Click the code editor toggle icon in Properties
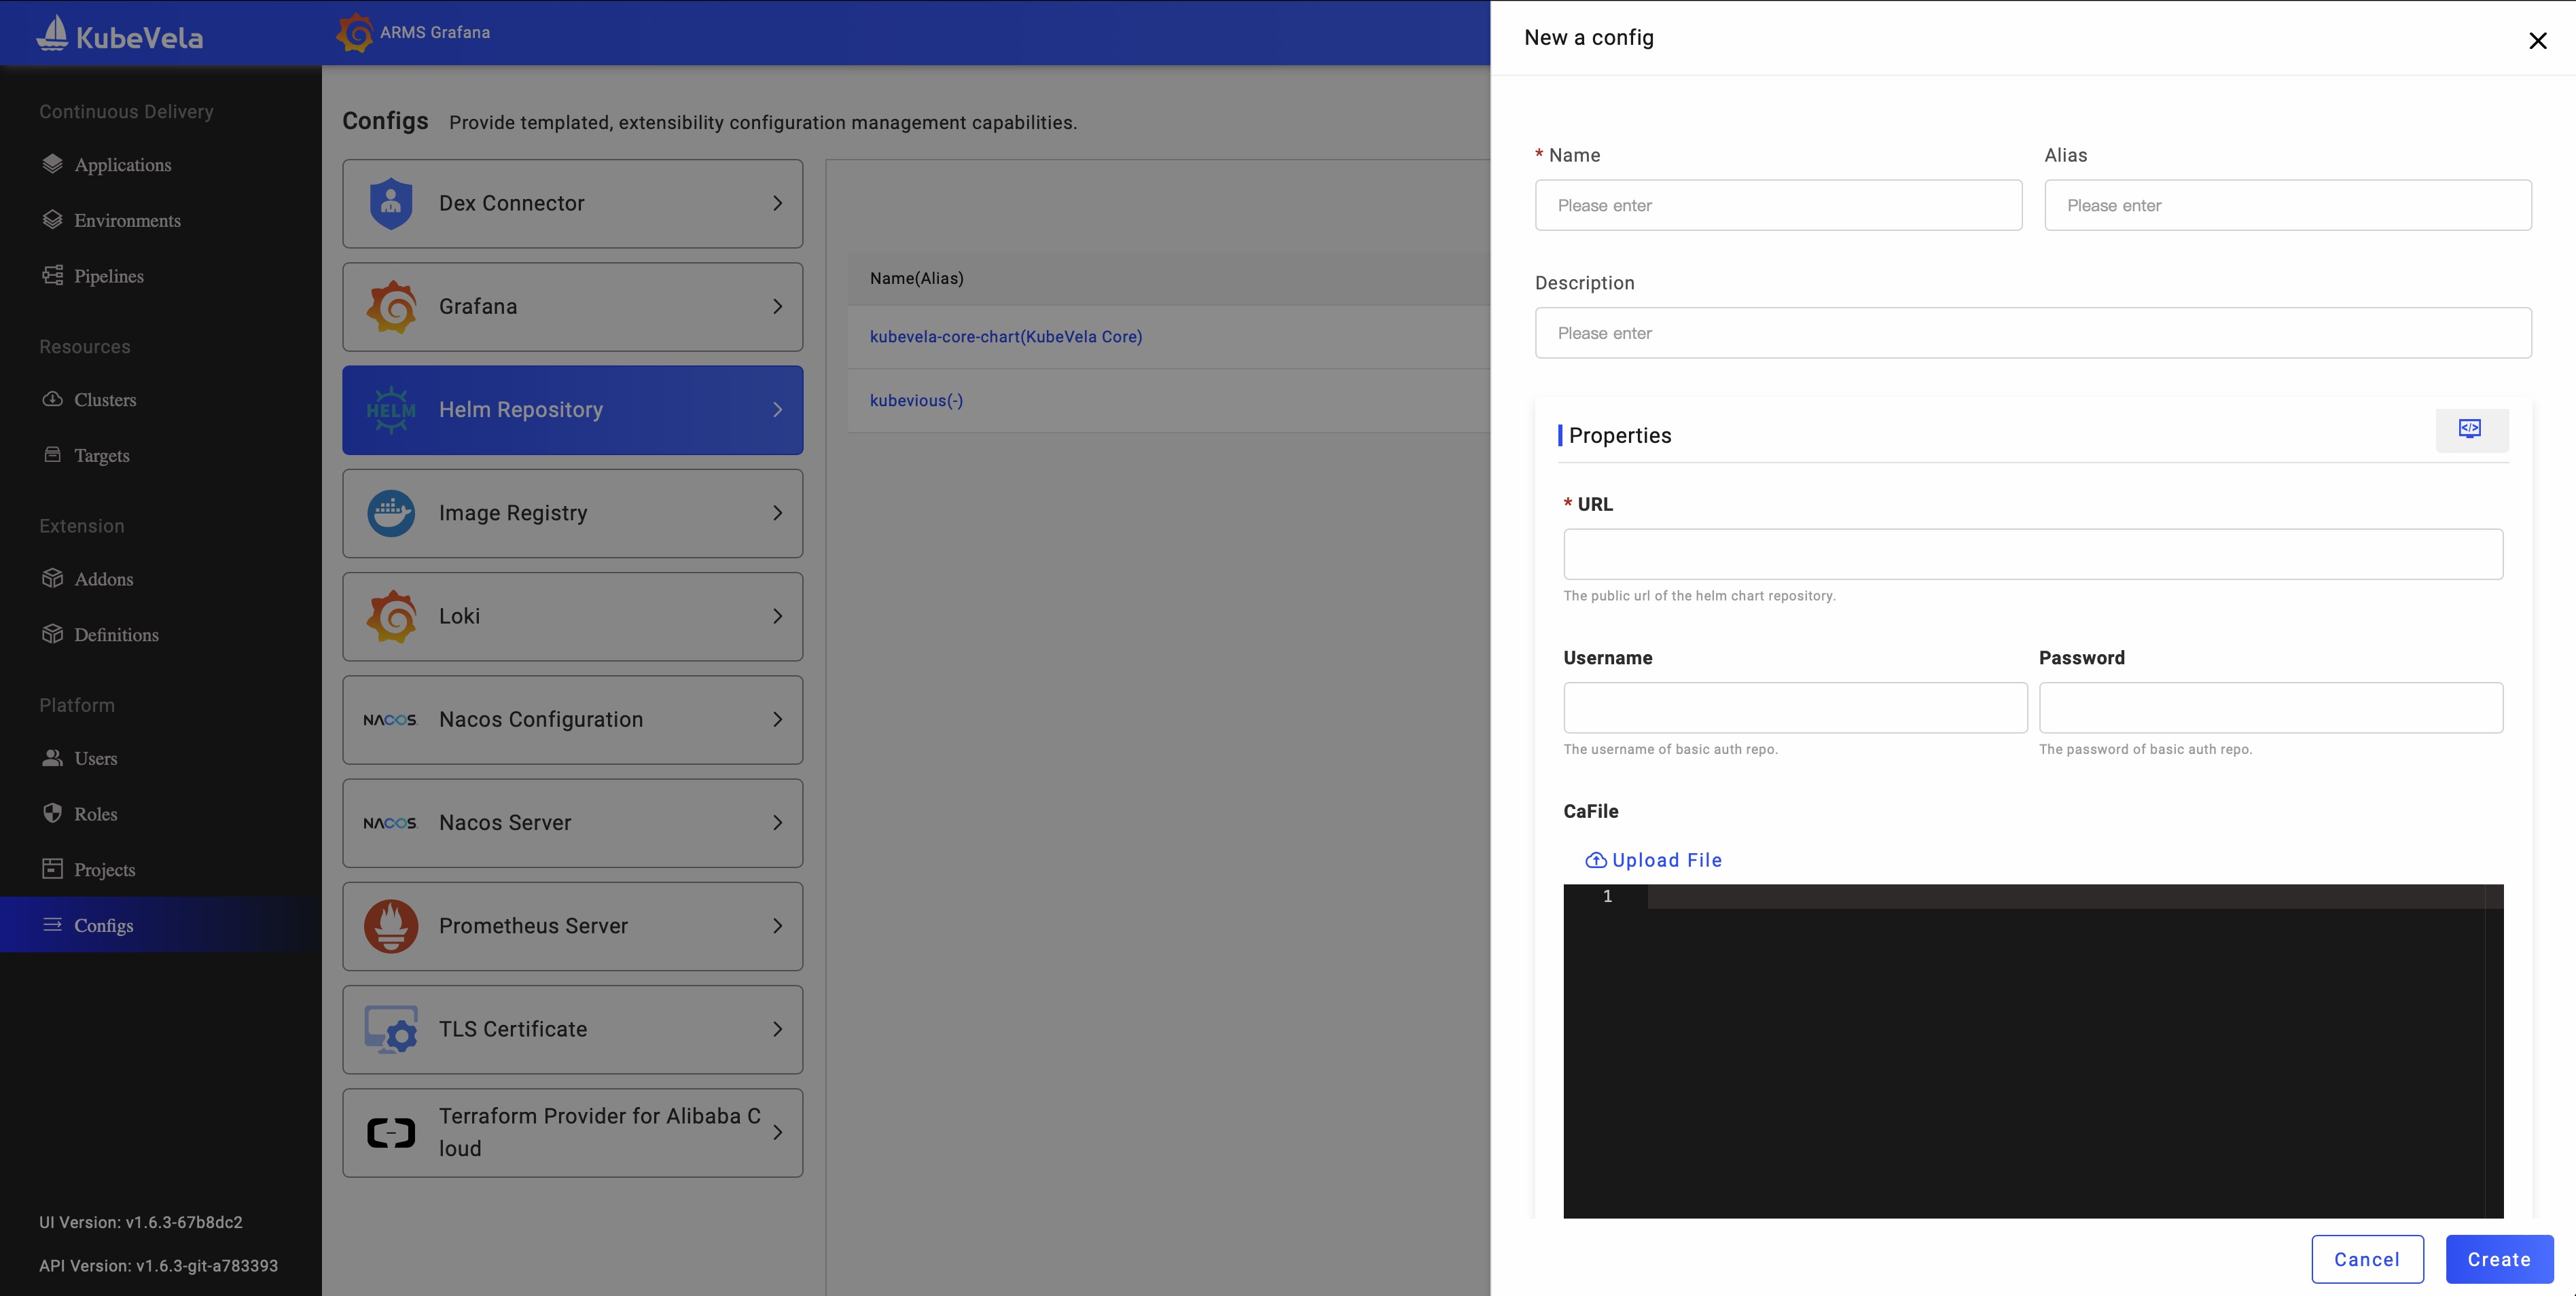2576x1296 pixels. 2470,429
